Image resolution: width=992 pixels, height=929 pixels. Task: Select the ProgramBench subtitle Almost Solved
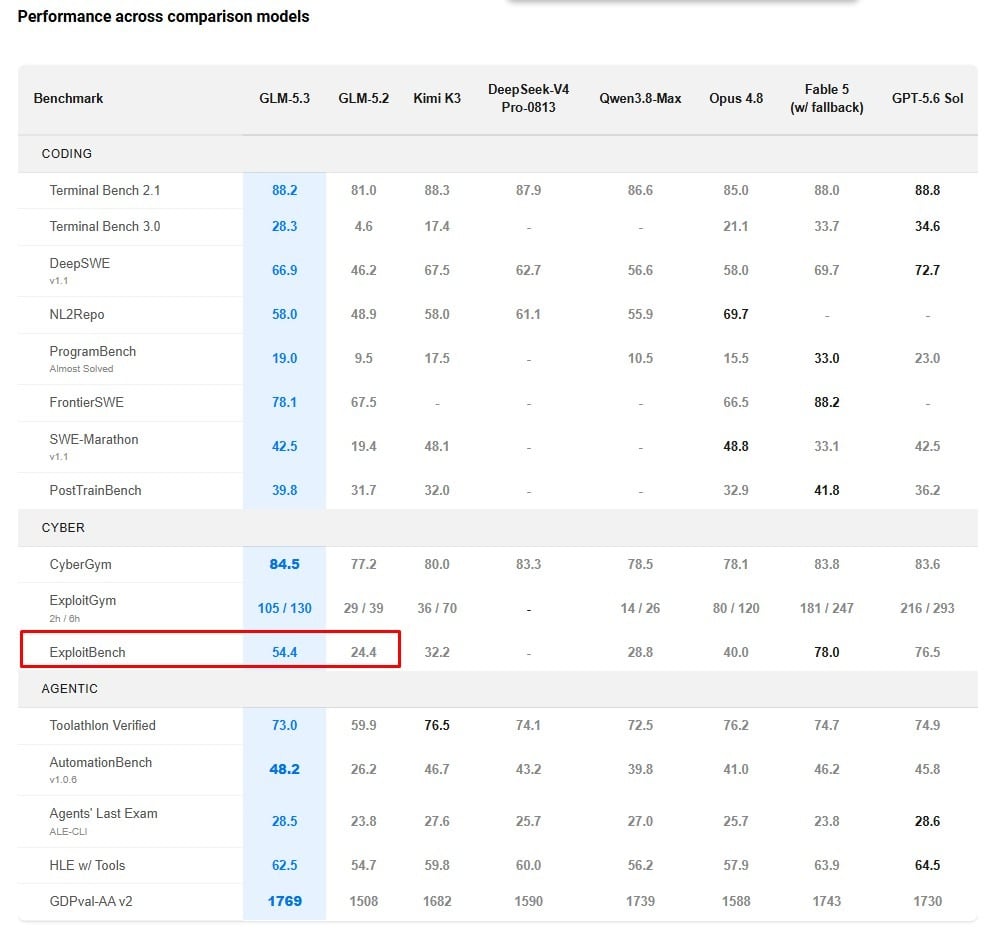point(81,369)
